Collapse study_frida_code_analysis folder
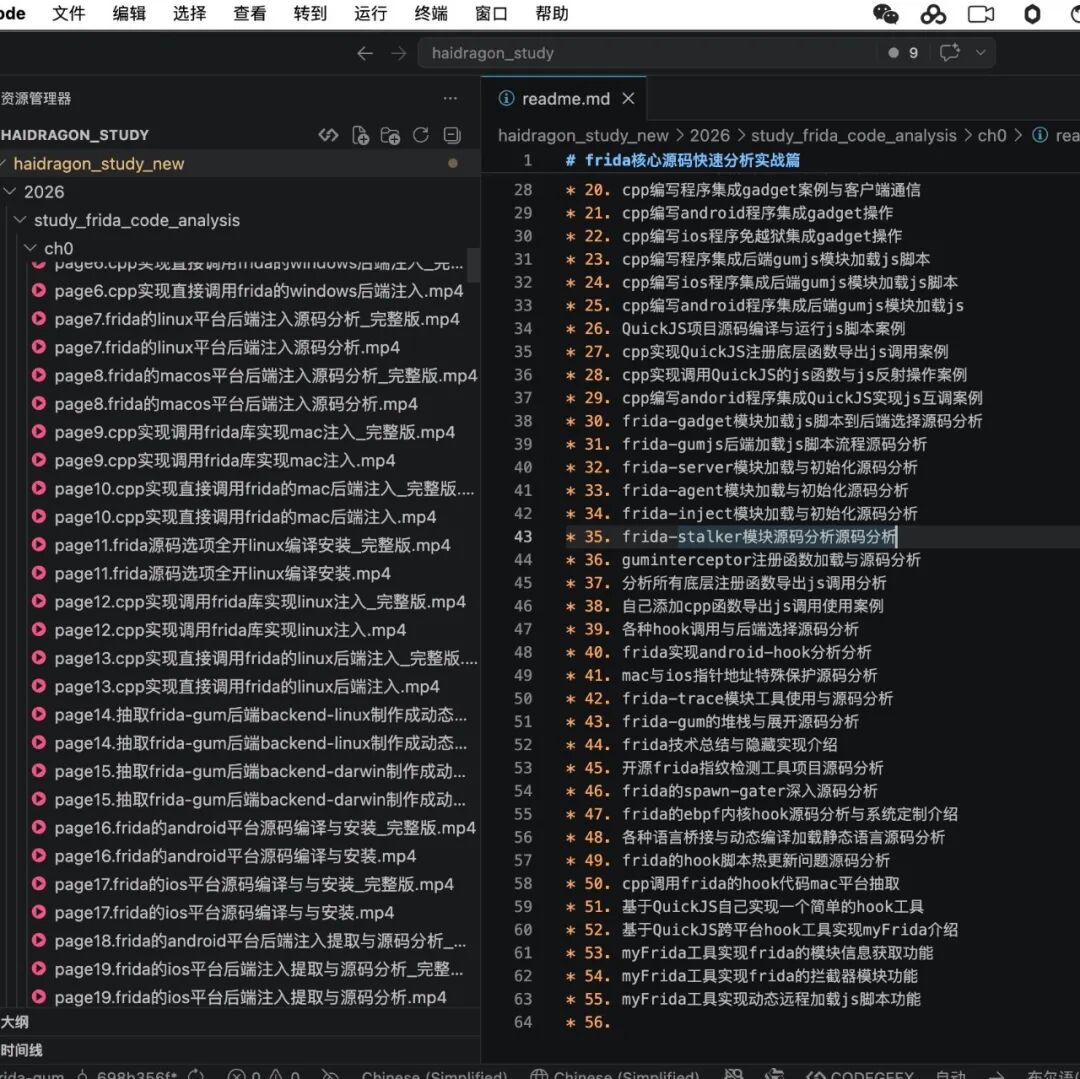The image size is (1080, 1079). [x=21, y=220]
